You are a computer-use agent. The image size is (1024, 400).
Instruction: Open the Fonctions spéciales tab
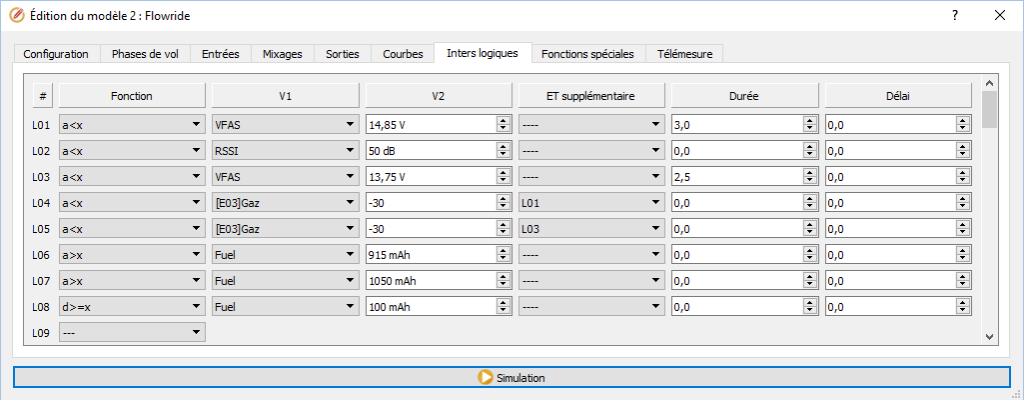pos(587,54)
